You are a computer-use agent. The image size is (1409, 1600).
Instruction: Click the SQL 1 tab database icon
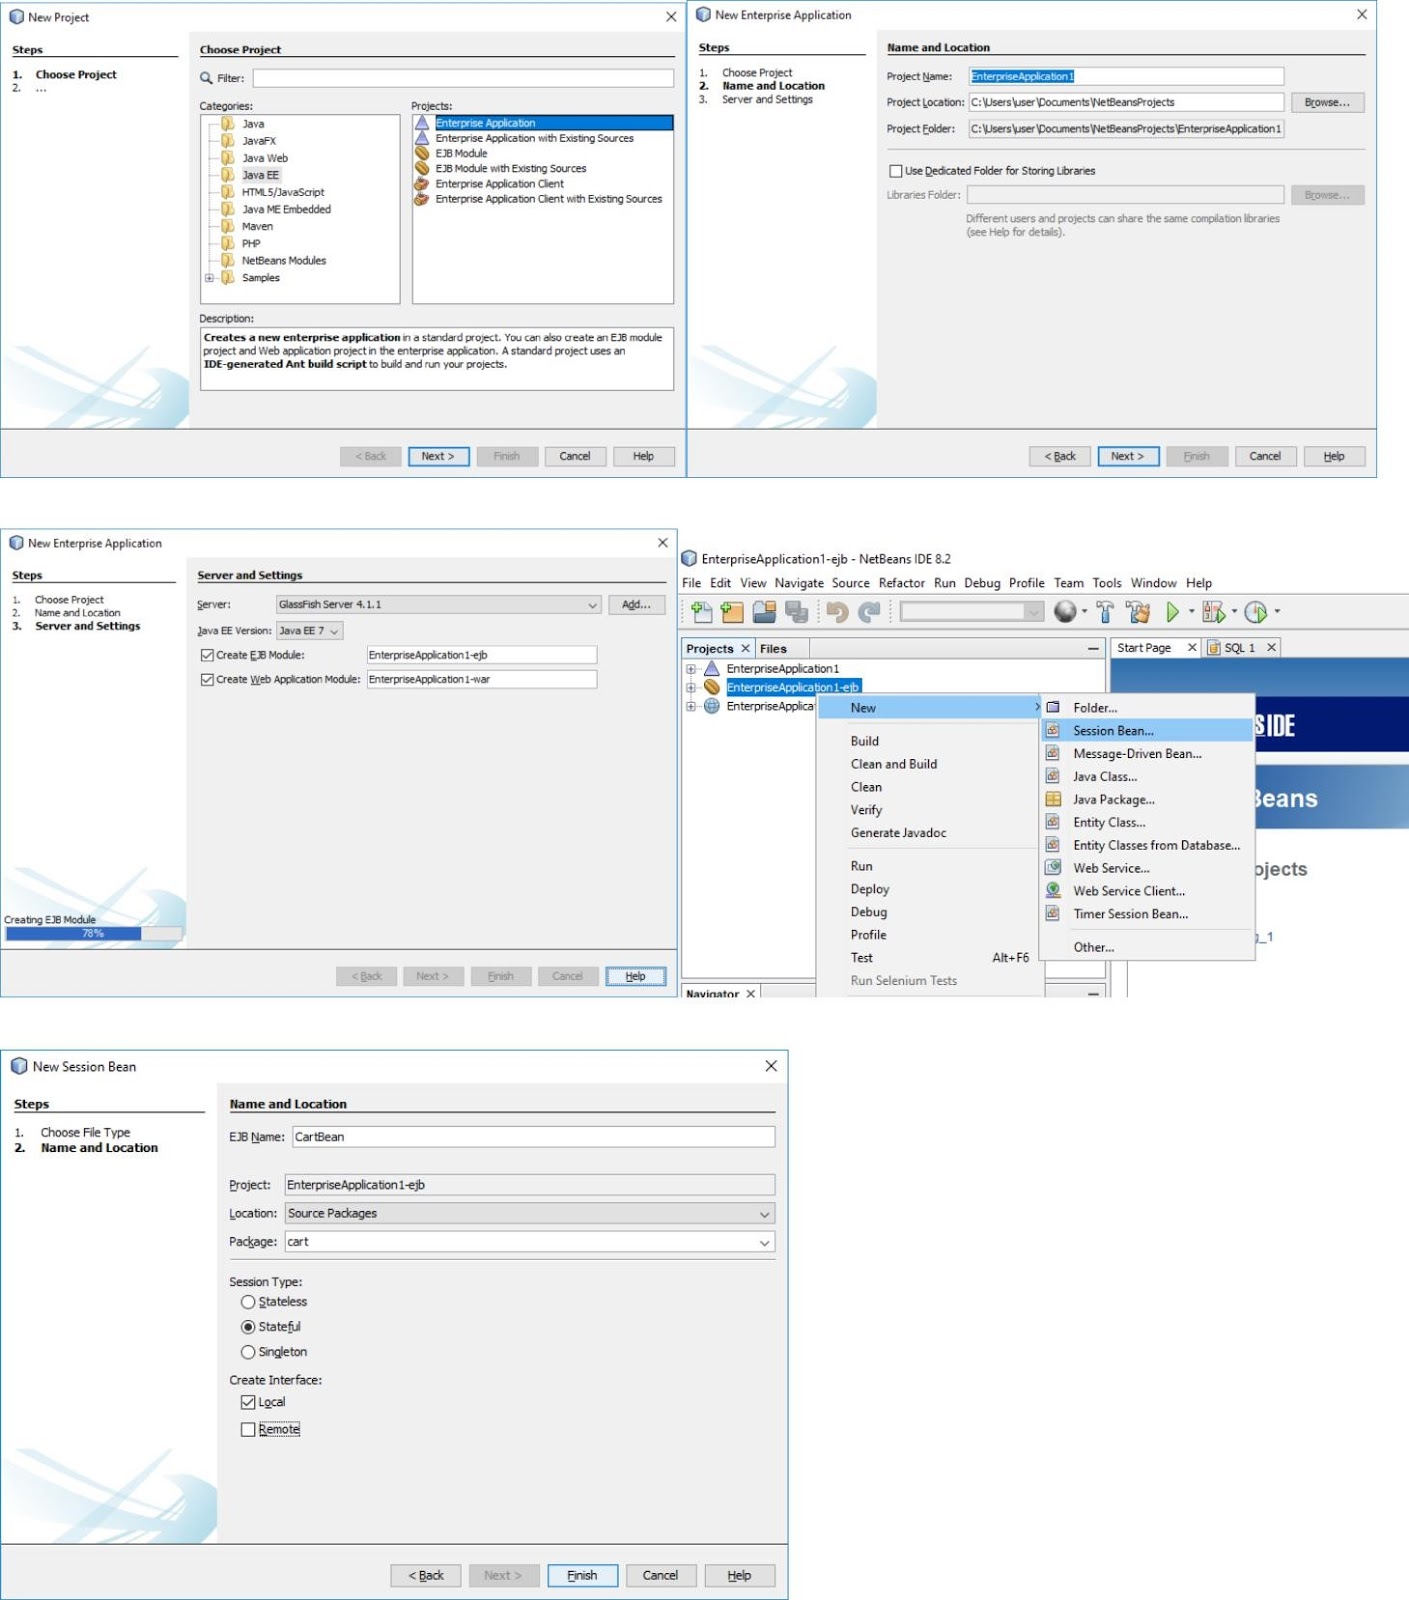[1214, 648]
